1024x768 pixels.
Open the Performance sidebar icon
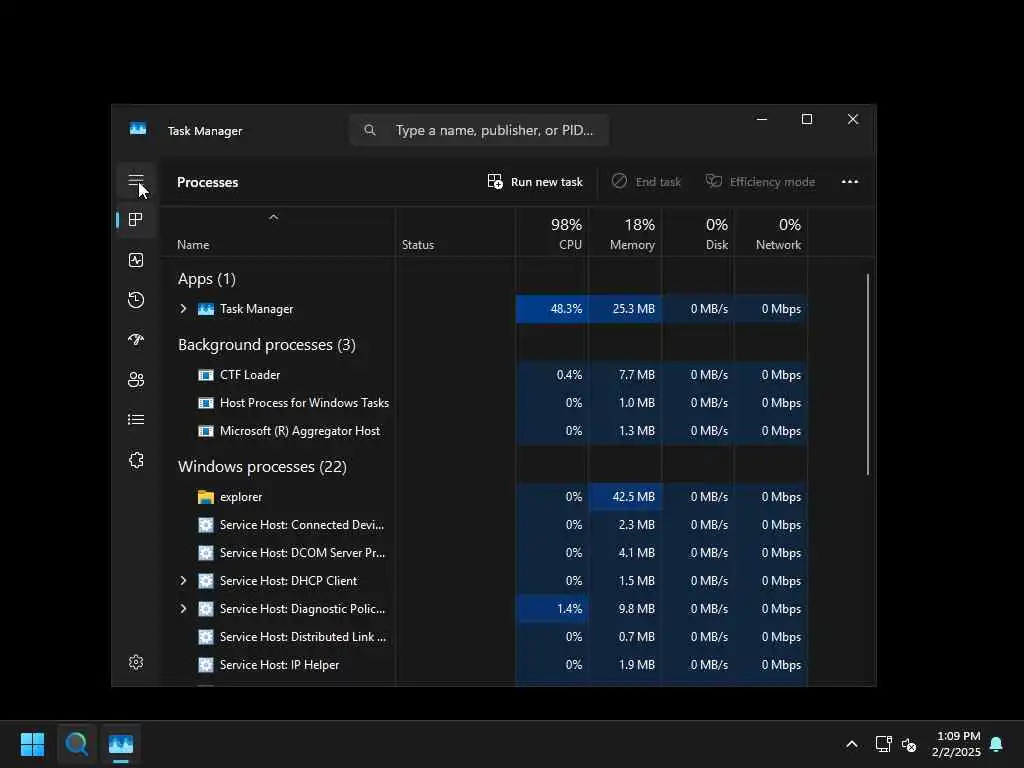pos(136,260)
